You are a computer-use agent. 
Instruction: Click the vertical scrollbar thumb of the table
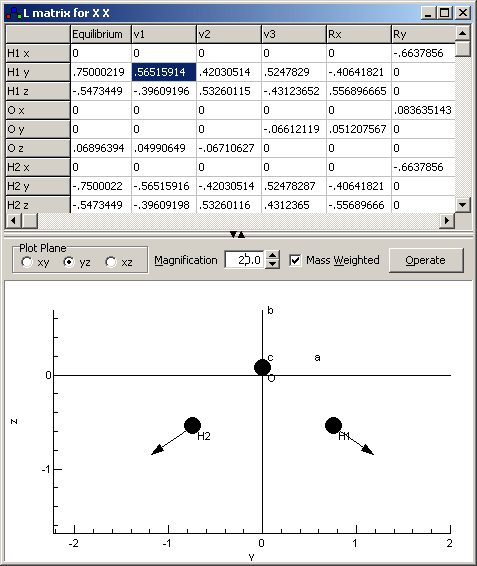click(x=463, y=49)
